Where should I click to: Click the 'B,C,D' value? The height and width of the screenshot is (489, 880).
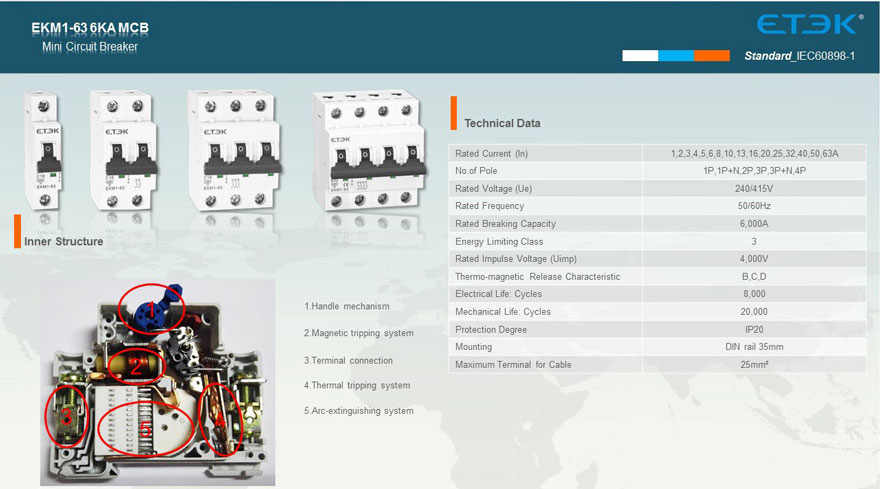pyautogui.click(x=754, y=276)
